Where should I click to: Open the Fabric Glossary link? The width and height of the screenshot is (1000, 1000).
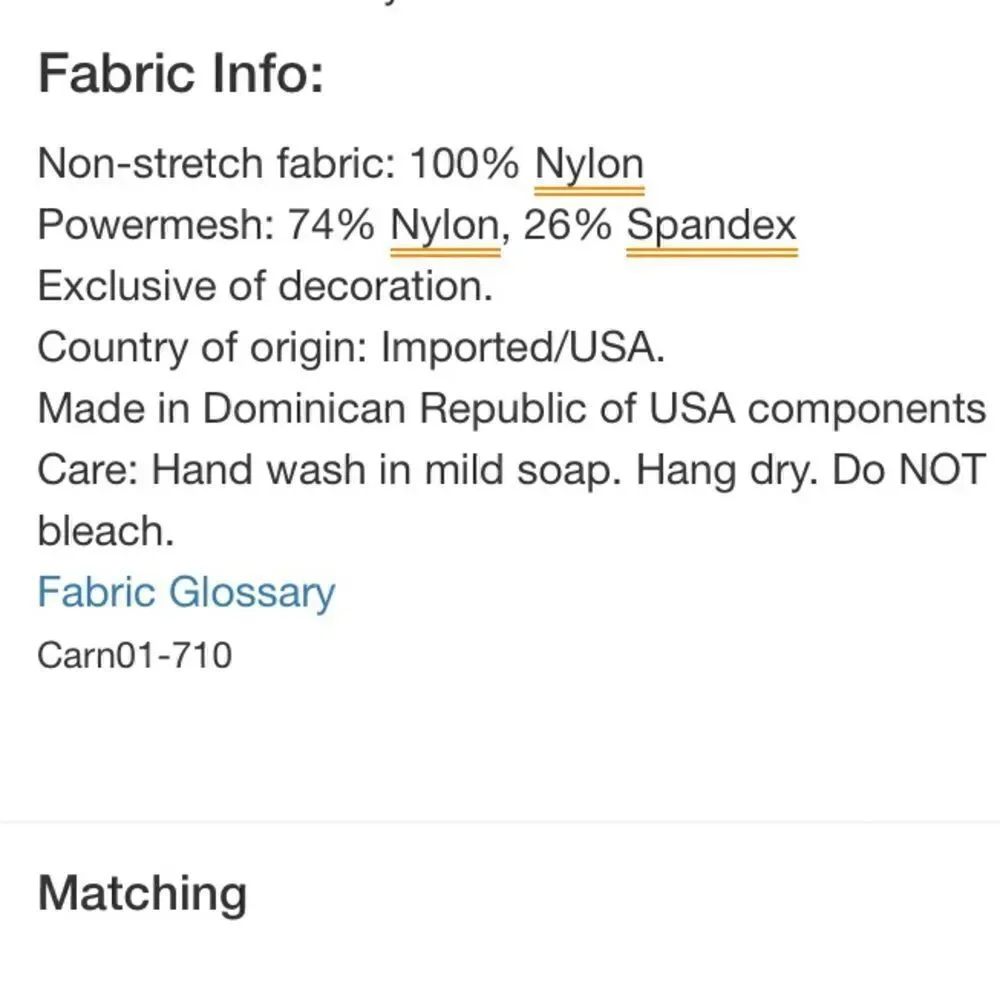[186, 592]
